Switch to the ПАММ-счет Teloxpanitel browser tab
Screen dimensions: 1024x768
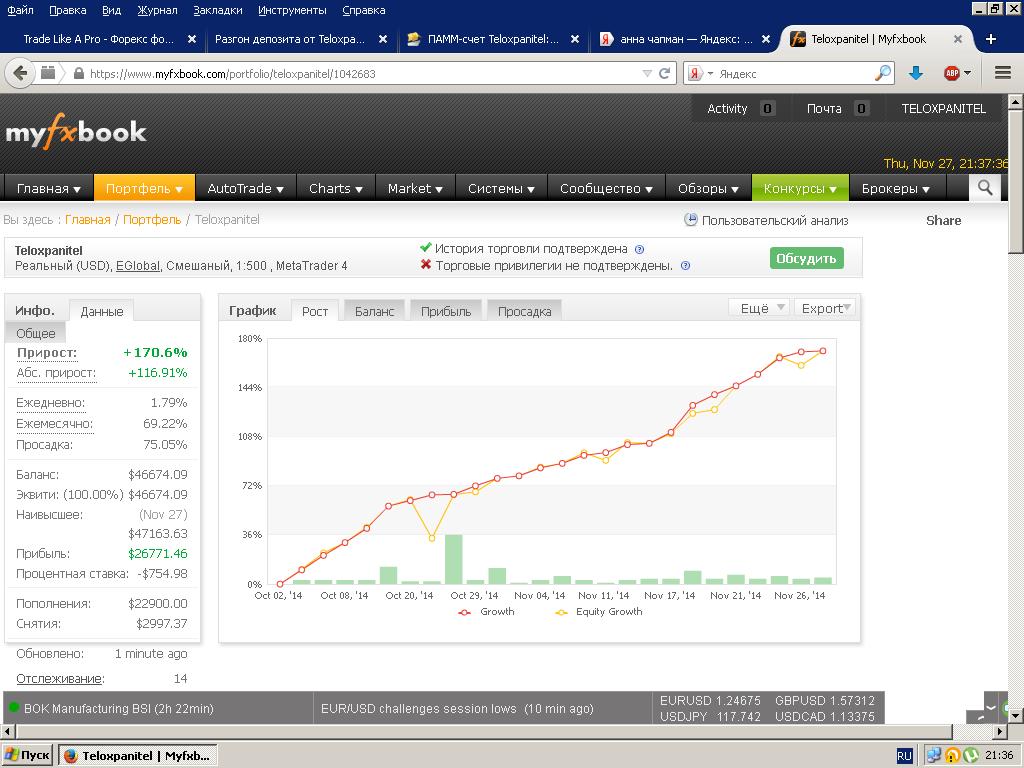coord(492,39)
